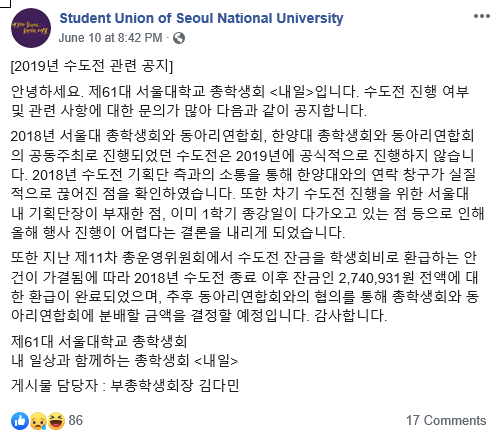Click the blue thumbs-up Like reaction icon
495x434 pixels.
click(20, 421)
